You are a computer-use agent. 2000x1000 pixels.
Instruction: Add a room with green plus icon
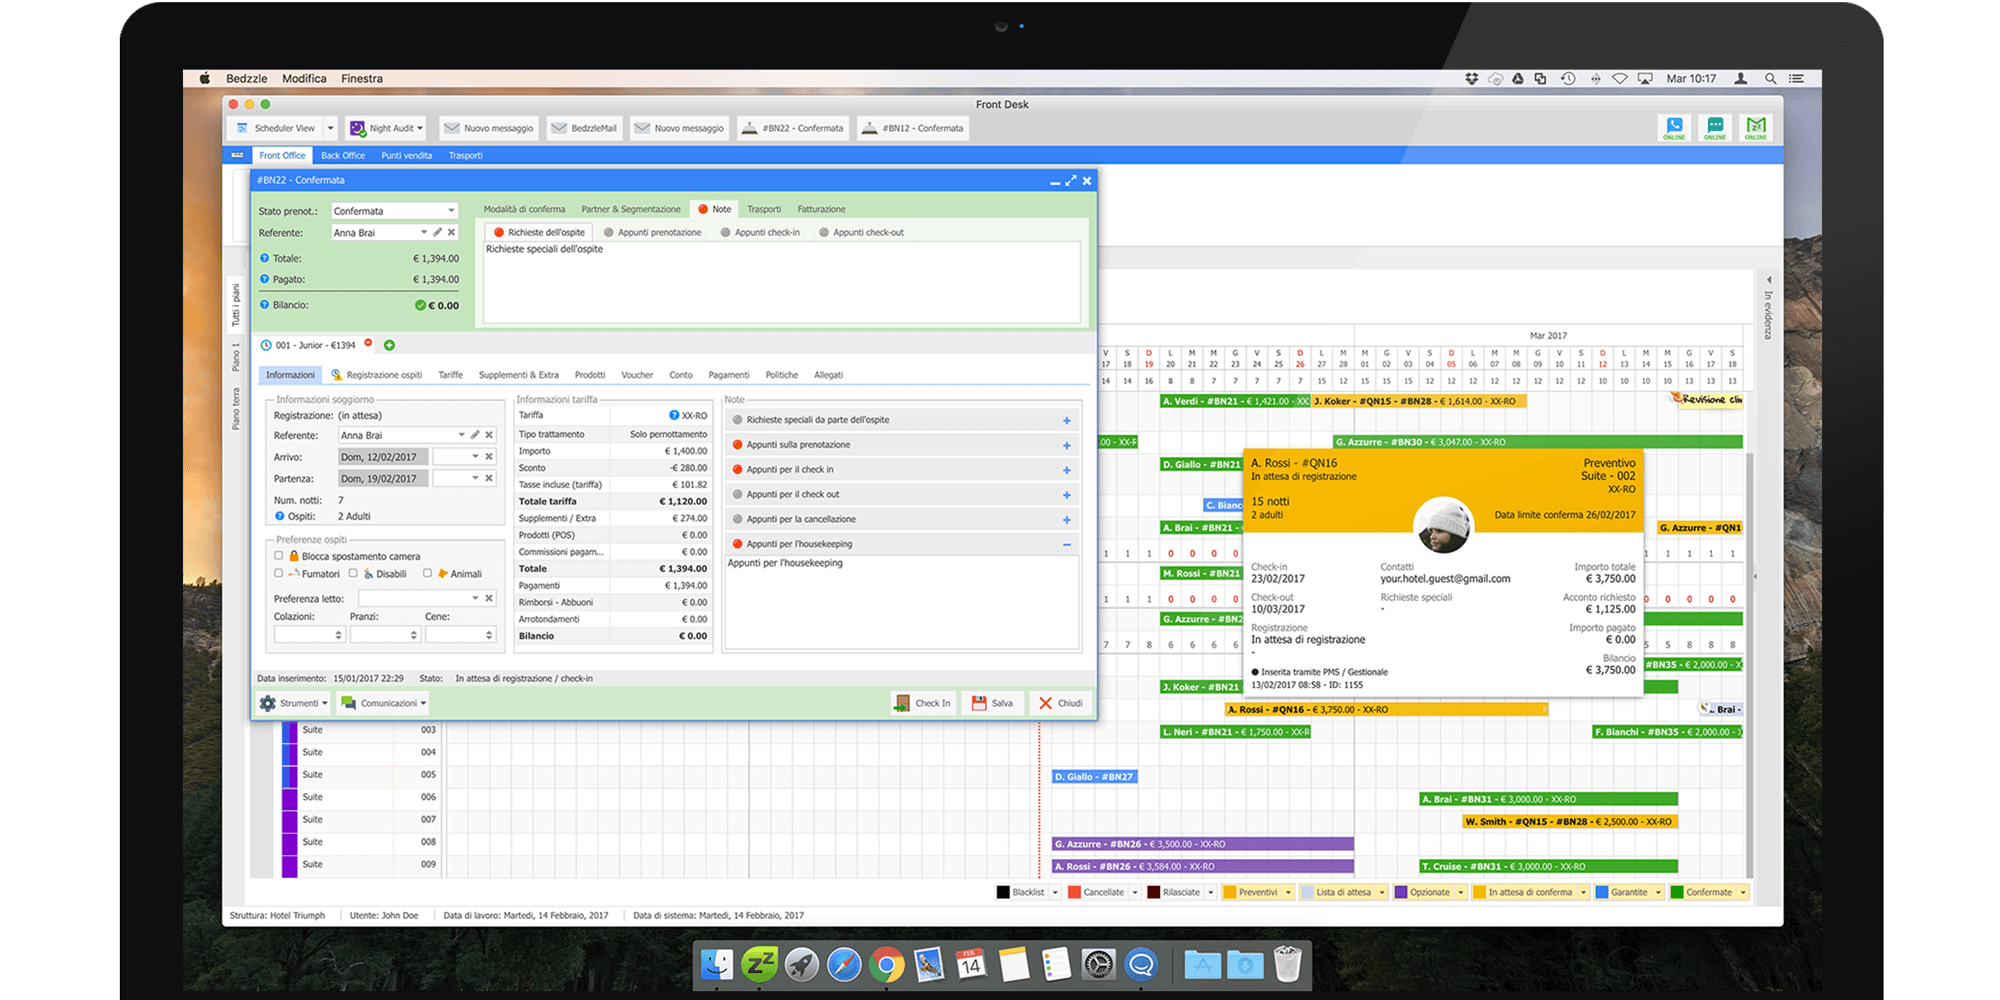coord(390,345)
